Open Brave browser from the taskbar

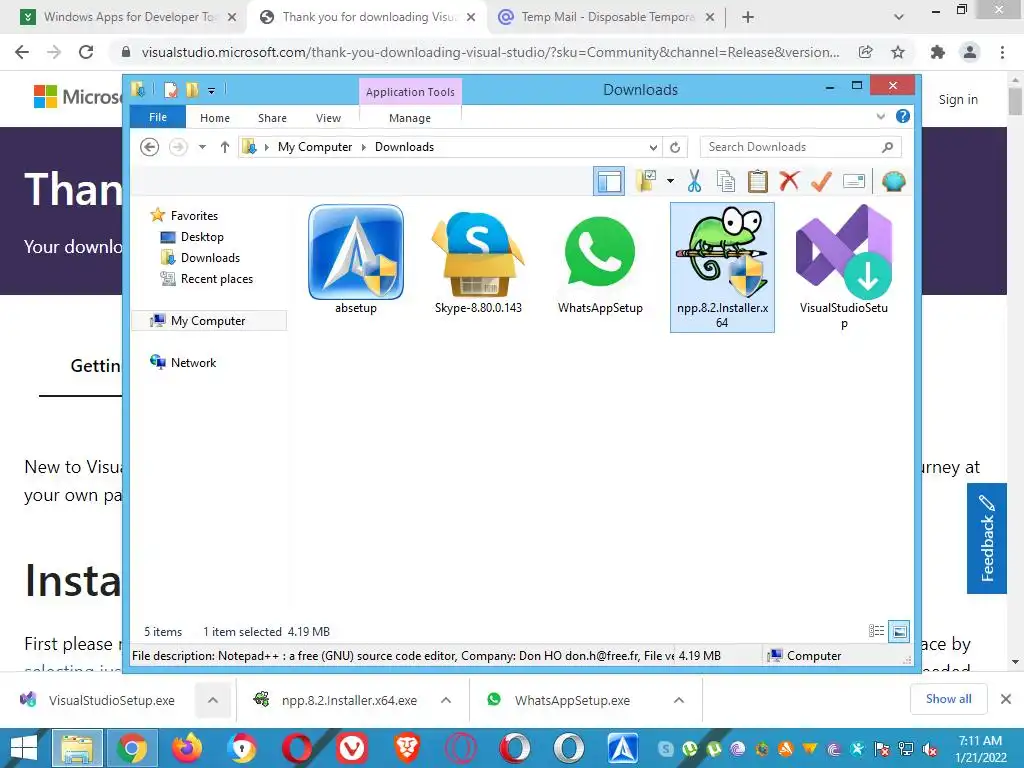click(x=406, y=748)
